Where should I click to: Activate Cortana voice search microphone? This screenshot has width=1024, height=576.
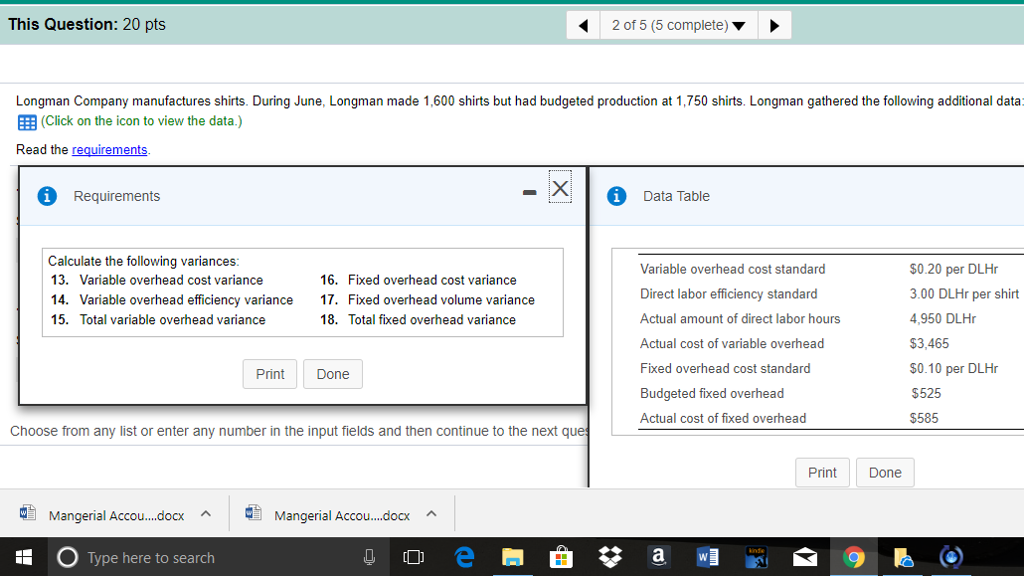pyautogui.click(x=369, y=557)
